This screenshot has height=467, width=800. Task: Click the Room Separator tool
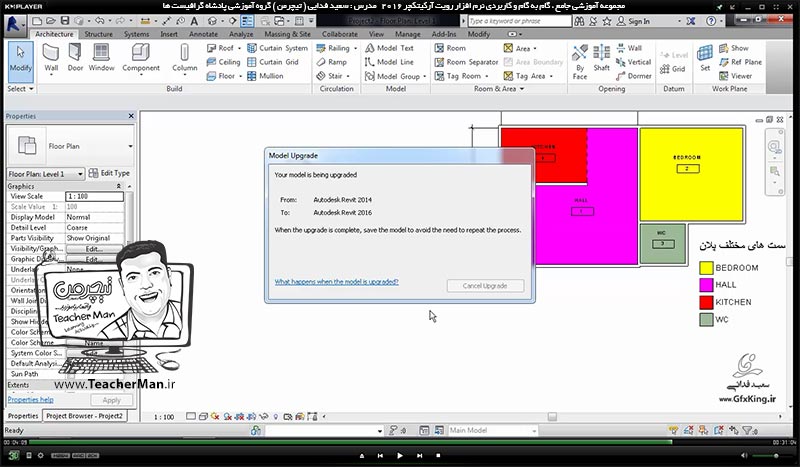click(x=466, y=62)
